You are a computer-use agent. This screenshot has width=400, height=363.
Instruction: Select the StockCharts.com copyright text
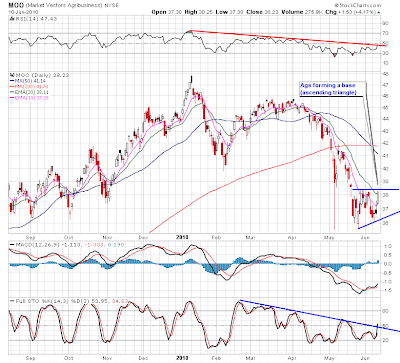358,5
